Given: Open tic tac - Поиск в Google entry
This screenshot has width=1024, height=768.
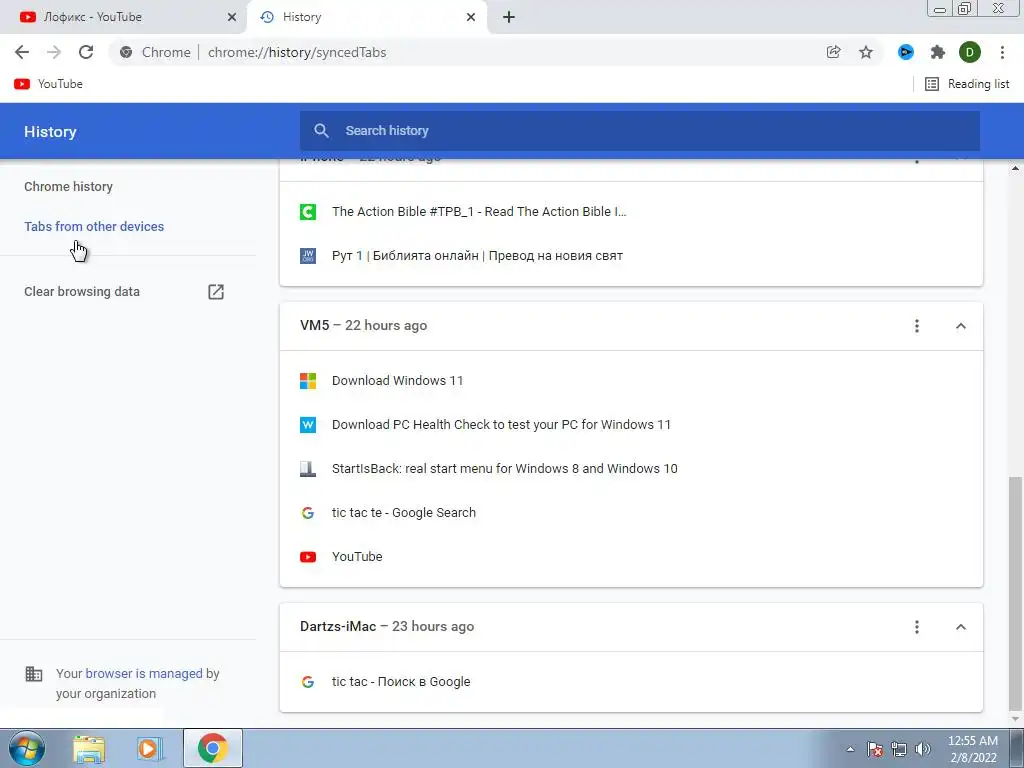Looking at the screenshot, I should [x=401, y=682].
